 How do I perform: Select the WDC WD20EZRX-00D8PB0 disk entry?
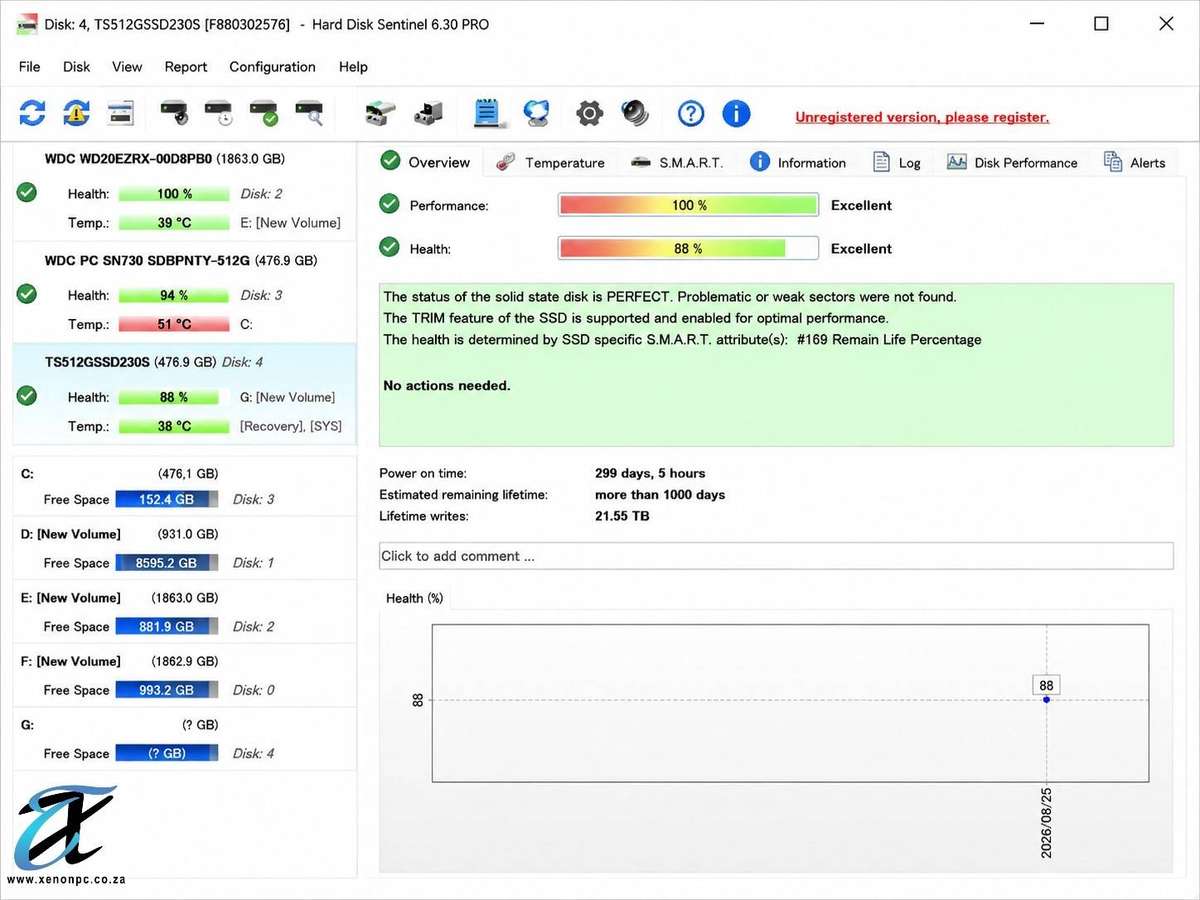coord(185,191)
